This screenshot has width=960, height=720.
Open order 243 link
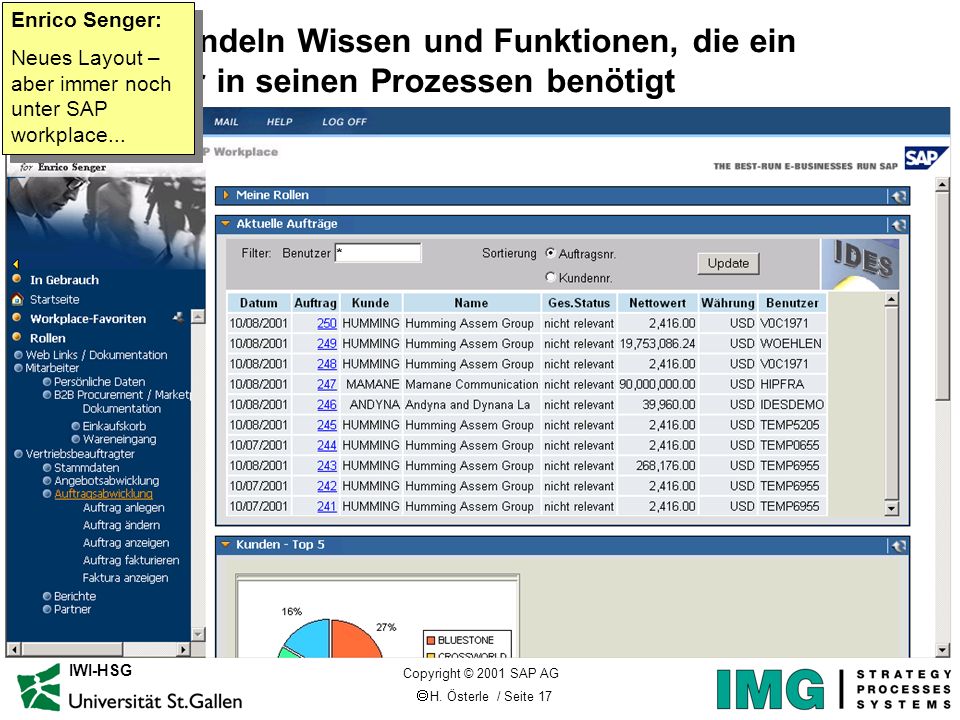327,465
